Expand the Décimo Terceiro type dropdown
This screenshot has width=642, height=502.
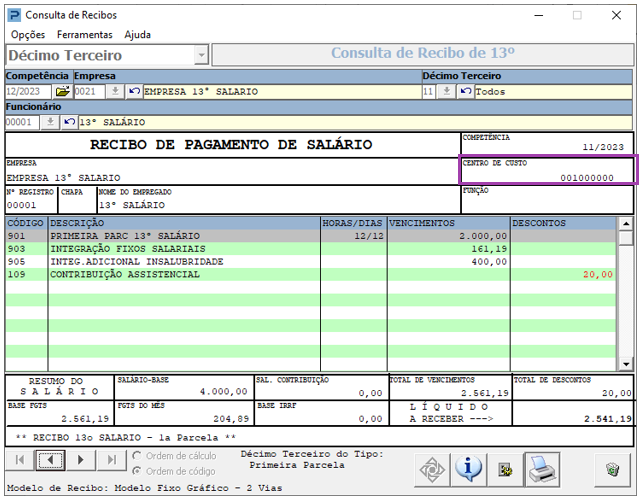click(201, 55)
